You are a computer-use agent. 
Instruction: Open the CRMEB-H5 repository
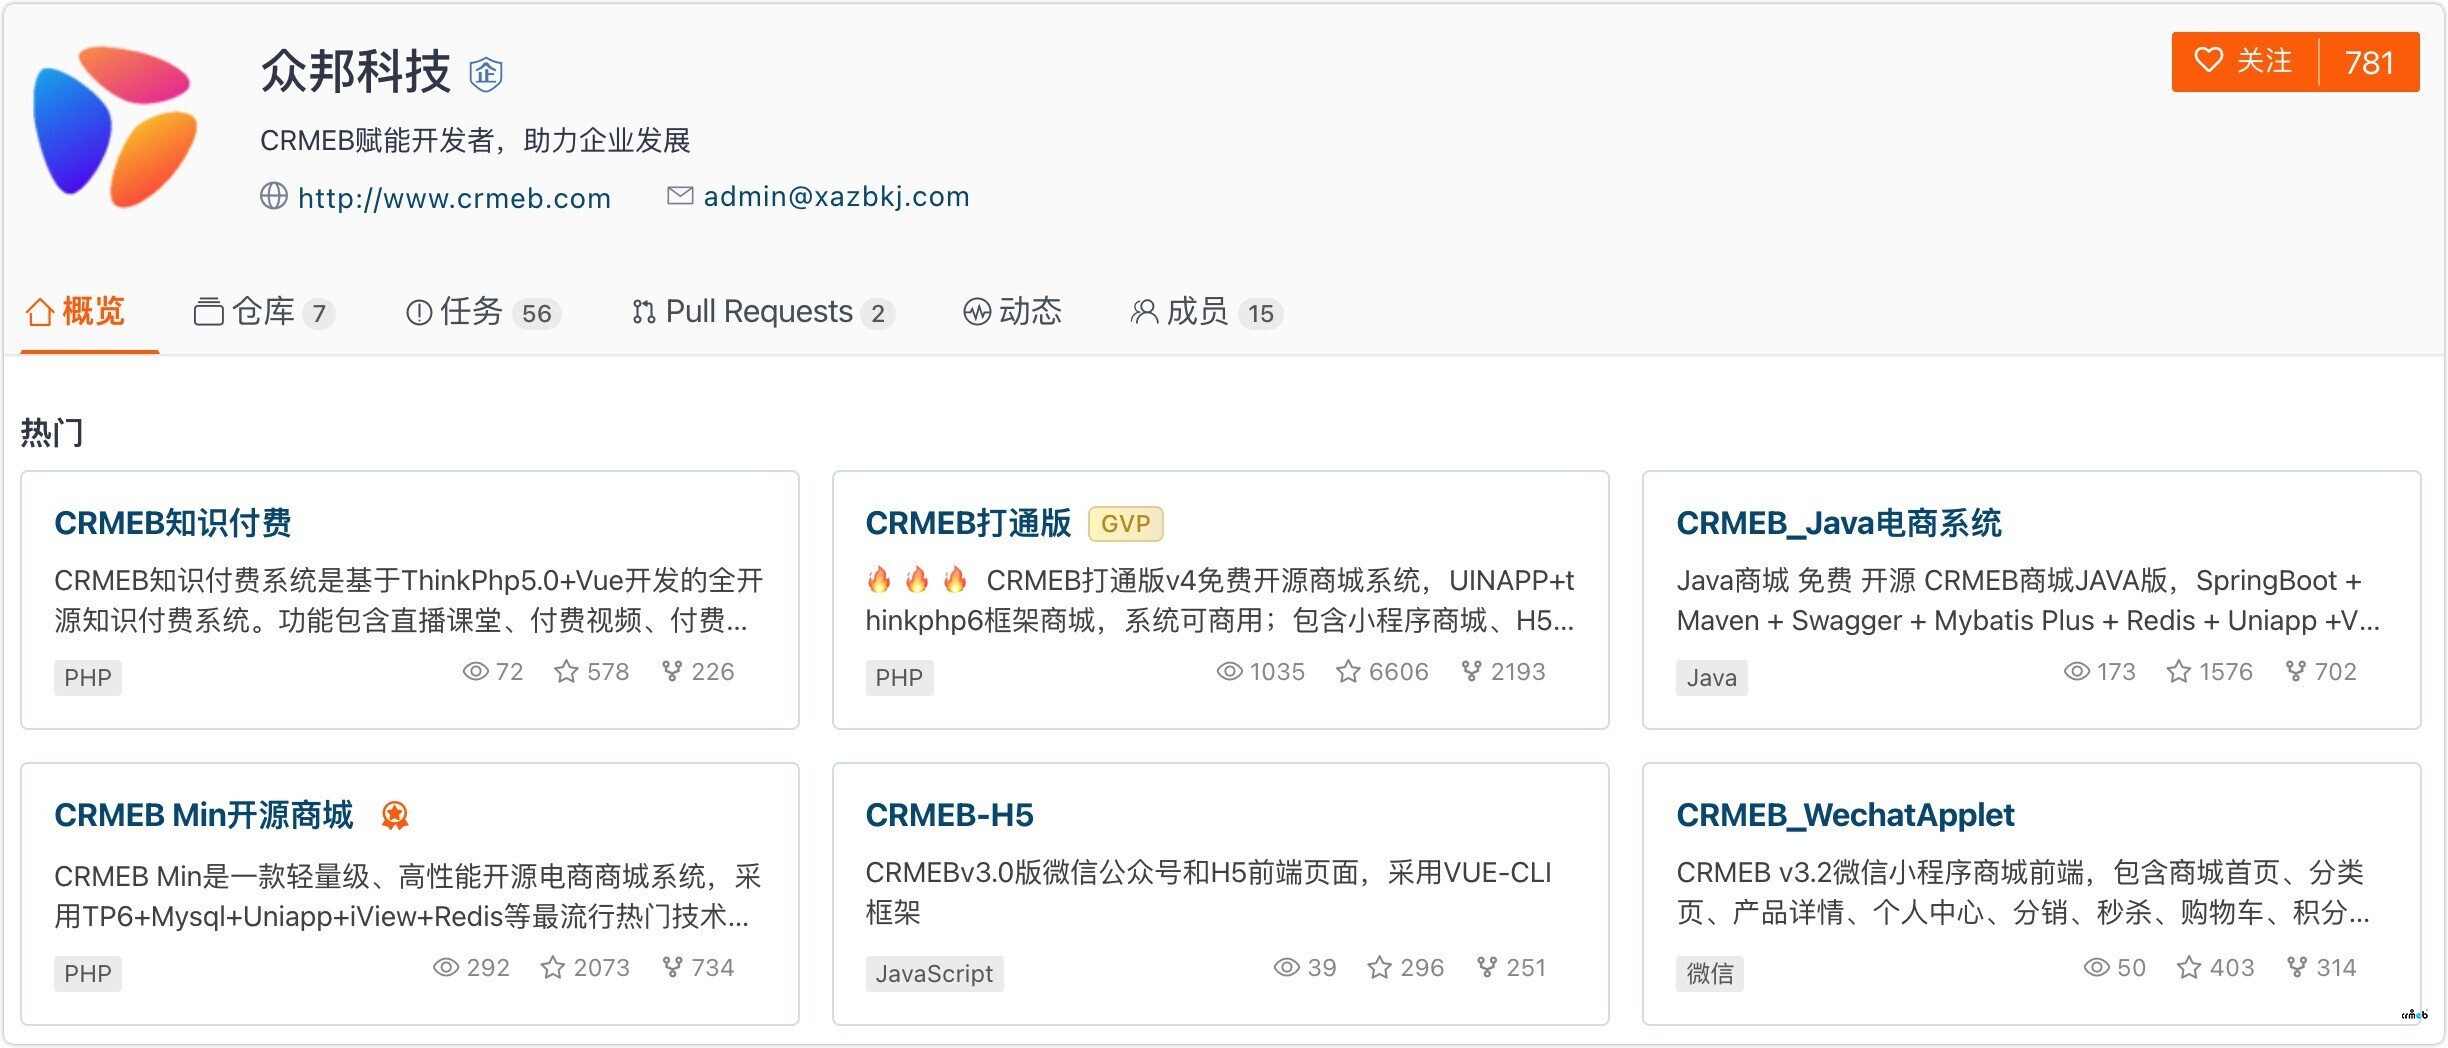click(950, 815)
